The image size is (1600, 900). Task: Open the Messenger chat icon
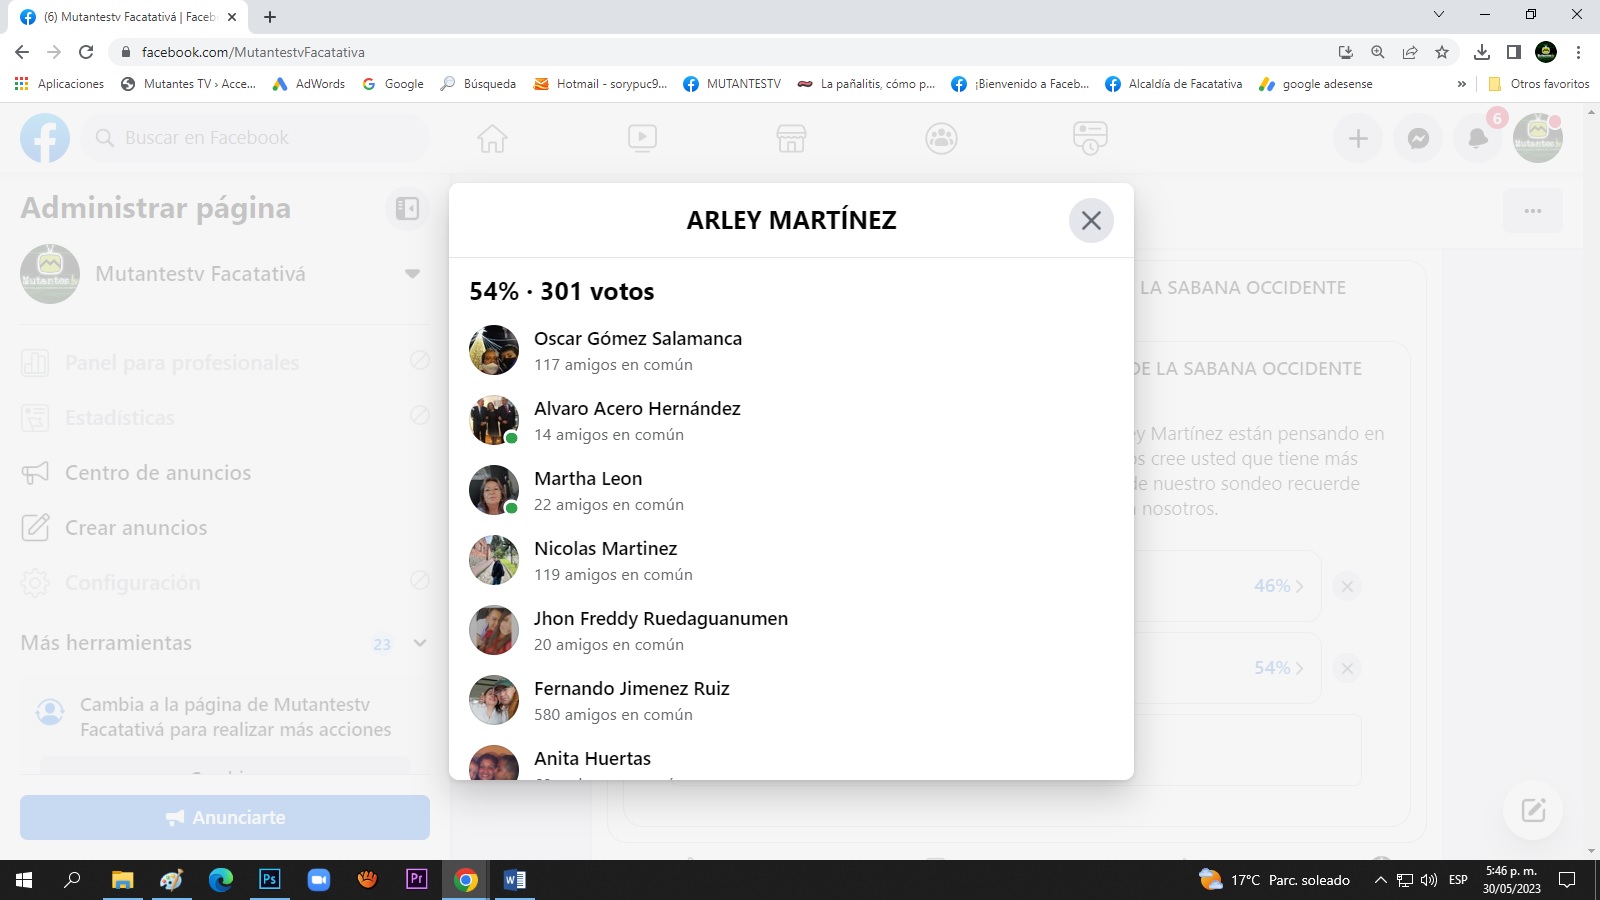1418,139
